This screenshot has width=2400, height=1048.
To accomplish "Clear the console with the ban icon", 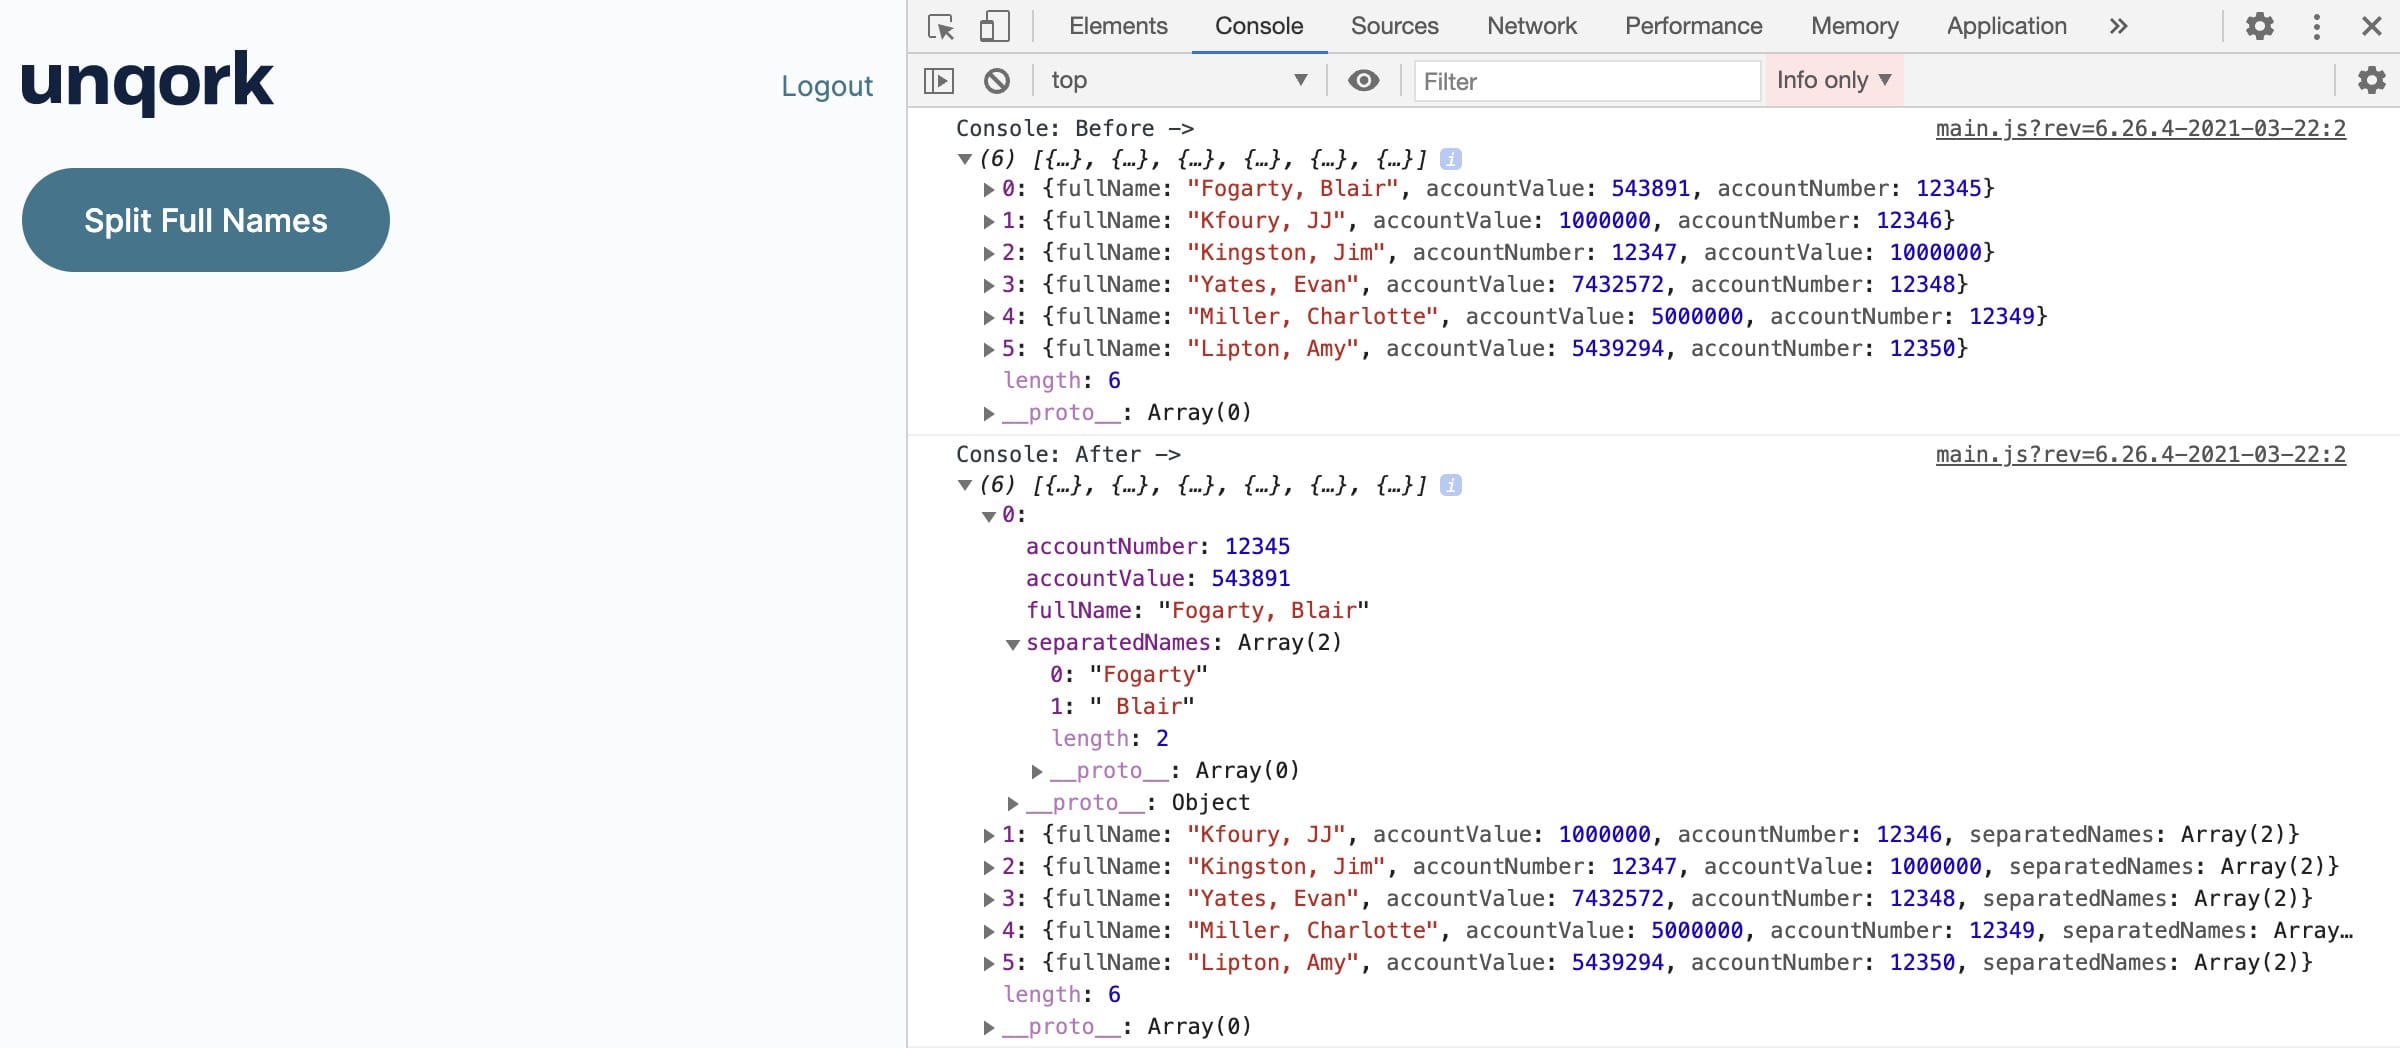I will pyautogui.click(x=997, y=80).
